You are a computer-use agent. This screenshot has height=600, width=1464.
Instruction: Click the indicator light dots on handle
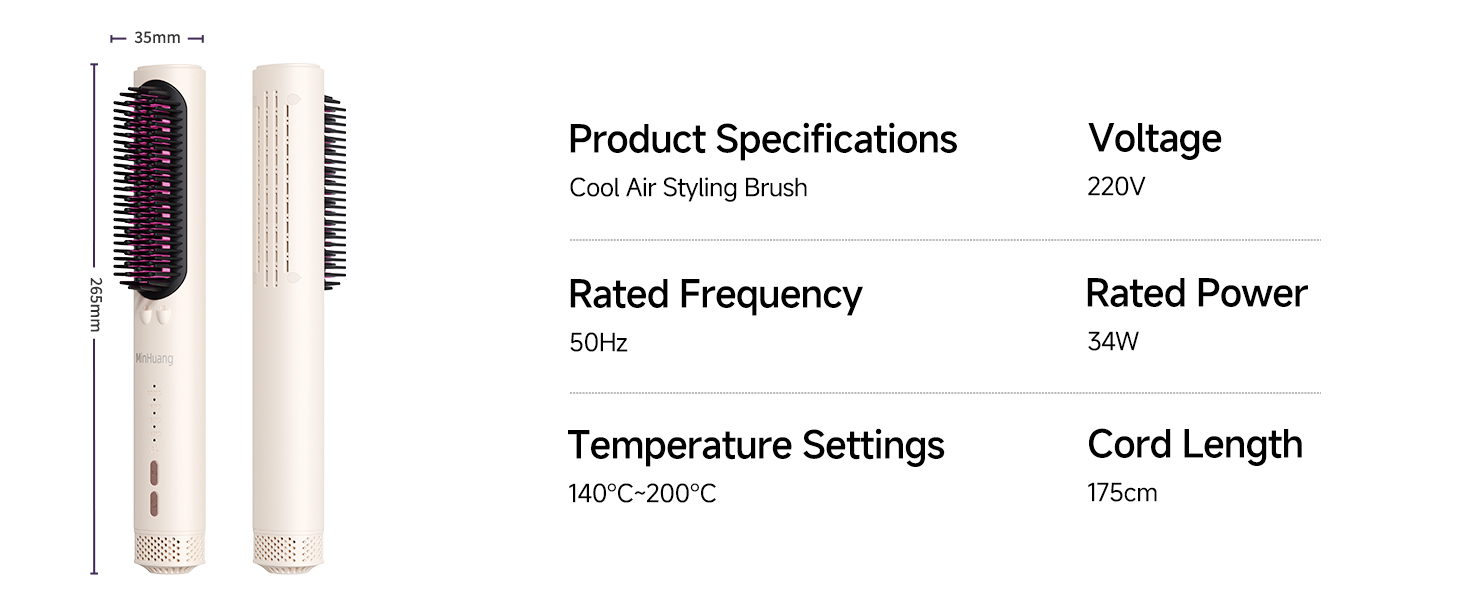click(x=154, y=413)
